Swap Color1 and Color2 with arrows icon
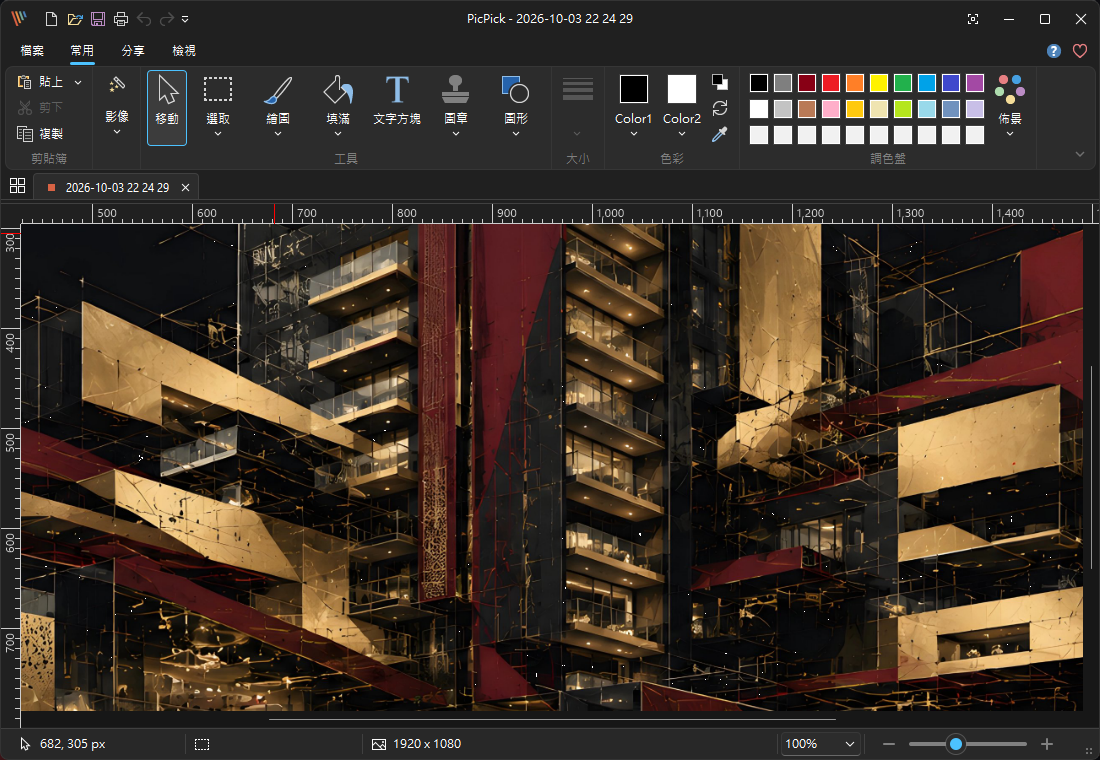The width and height of the screenshot is (1100, 760). tap(720, 108)
